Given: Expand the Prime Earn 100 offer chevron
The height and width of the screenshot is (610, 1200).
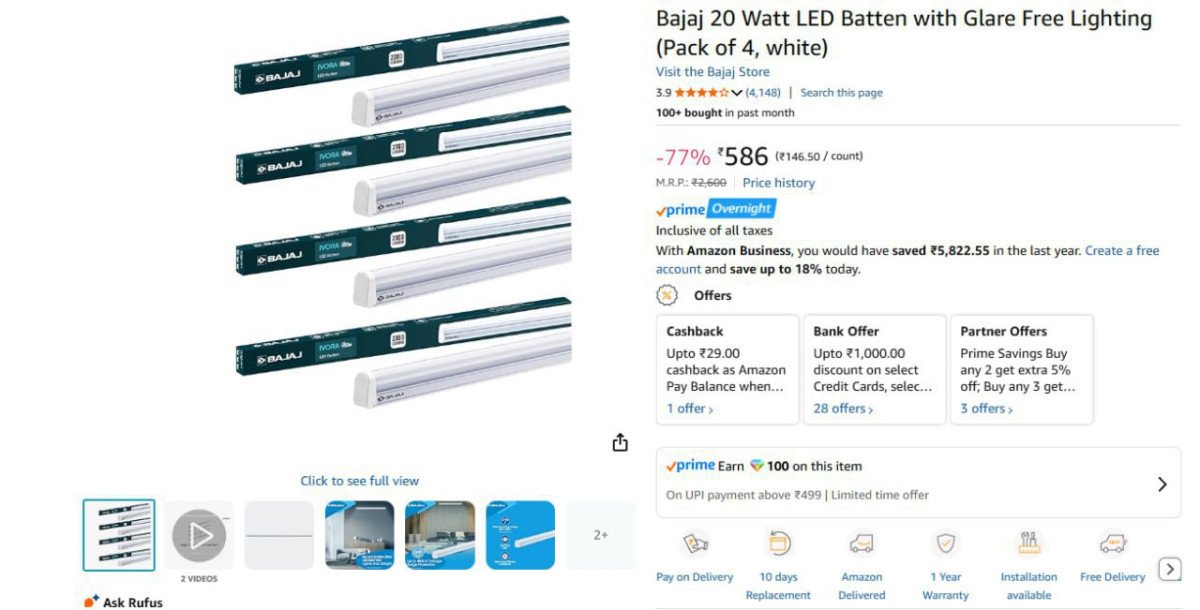Looking at the screenshot, I should 1162,484.
